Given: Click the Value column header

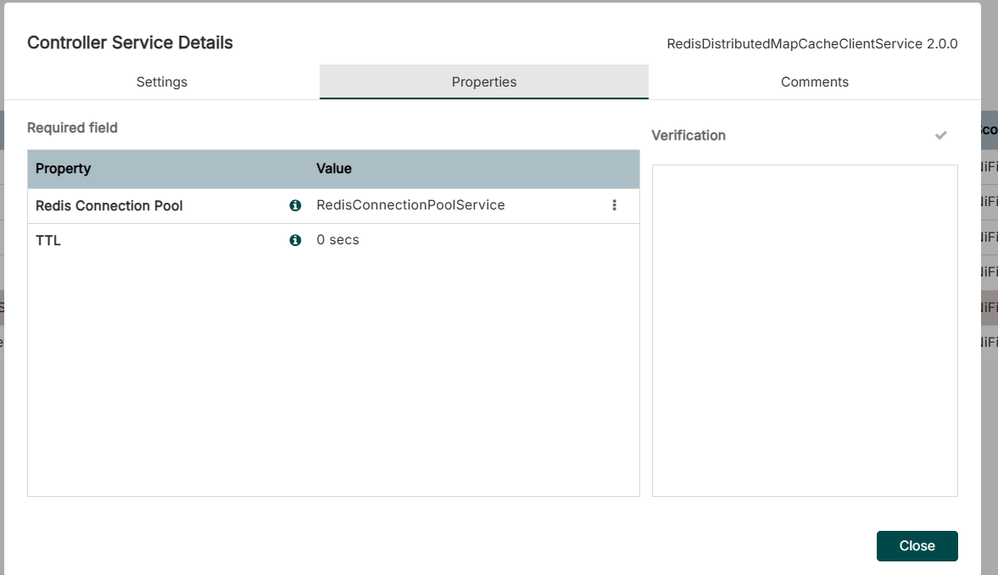Looking at the screenshot, I should click(x=334, y=169).
